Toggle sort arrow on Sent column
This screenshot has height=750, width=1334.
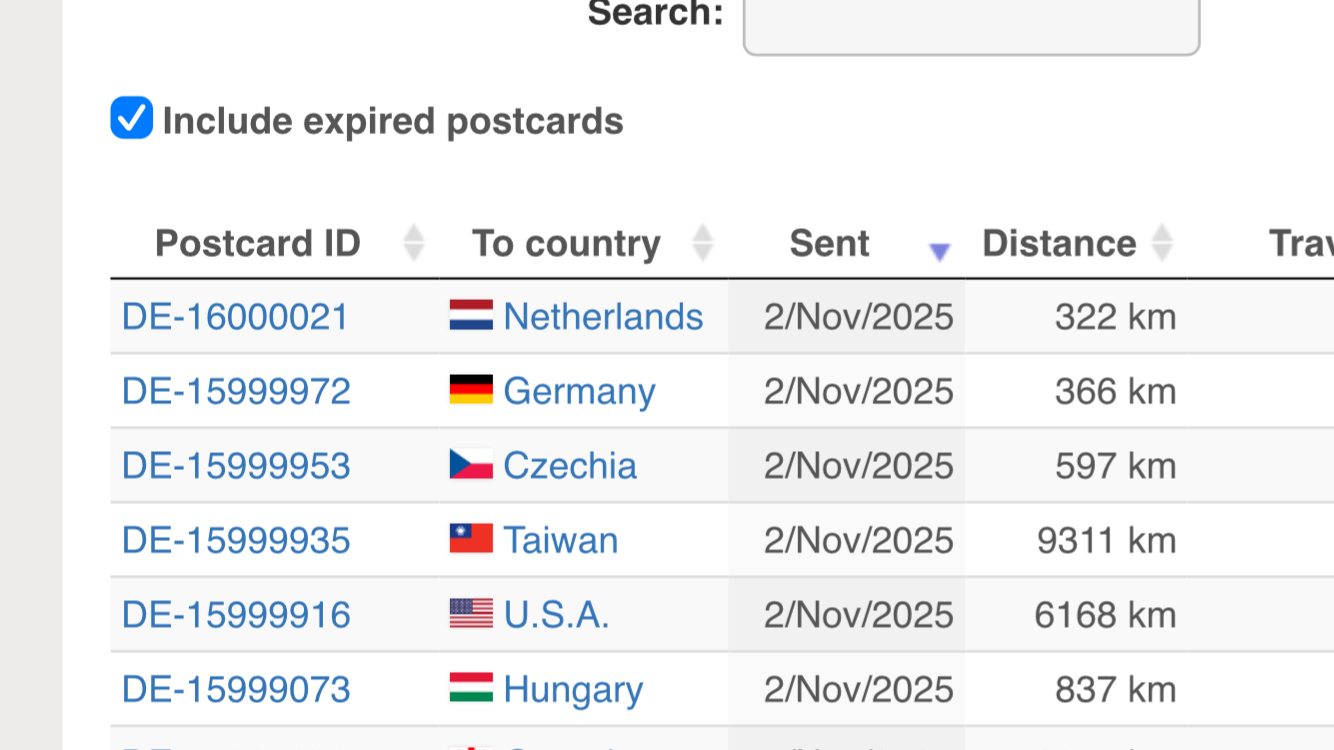(938, 251)
